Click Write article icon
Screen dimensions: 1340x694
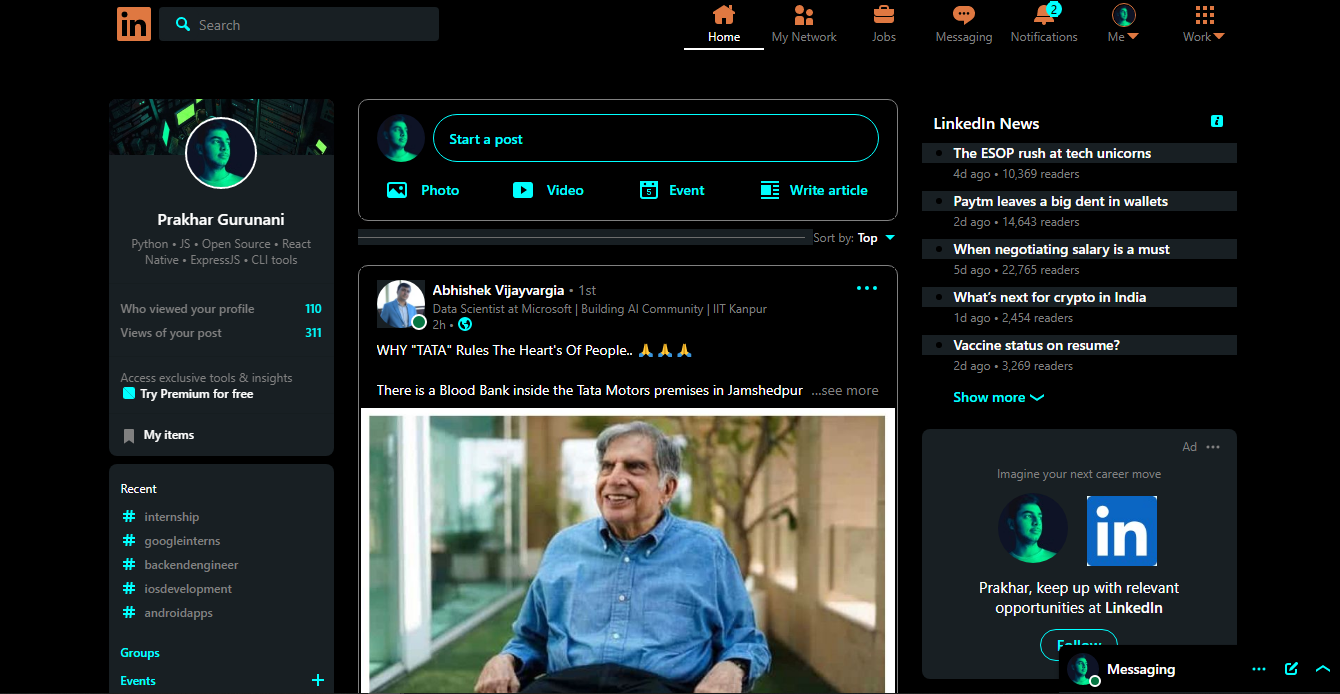click(770, 190)
